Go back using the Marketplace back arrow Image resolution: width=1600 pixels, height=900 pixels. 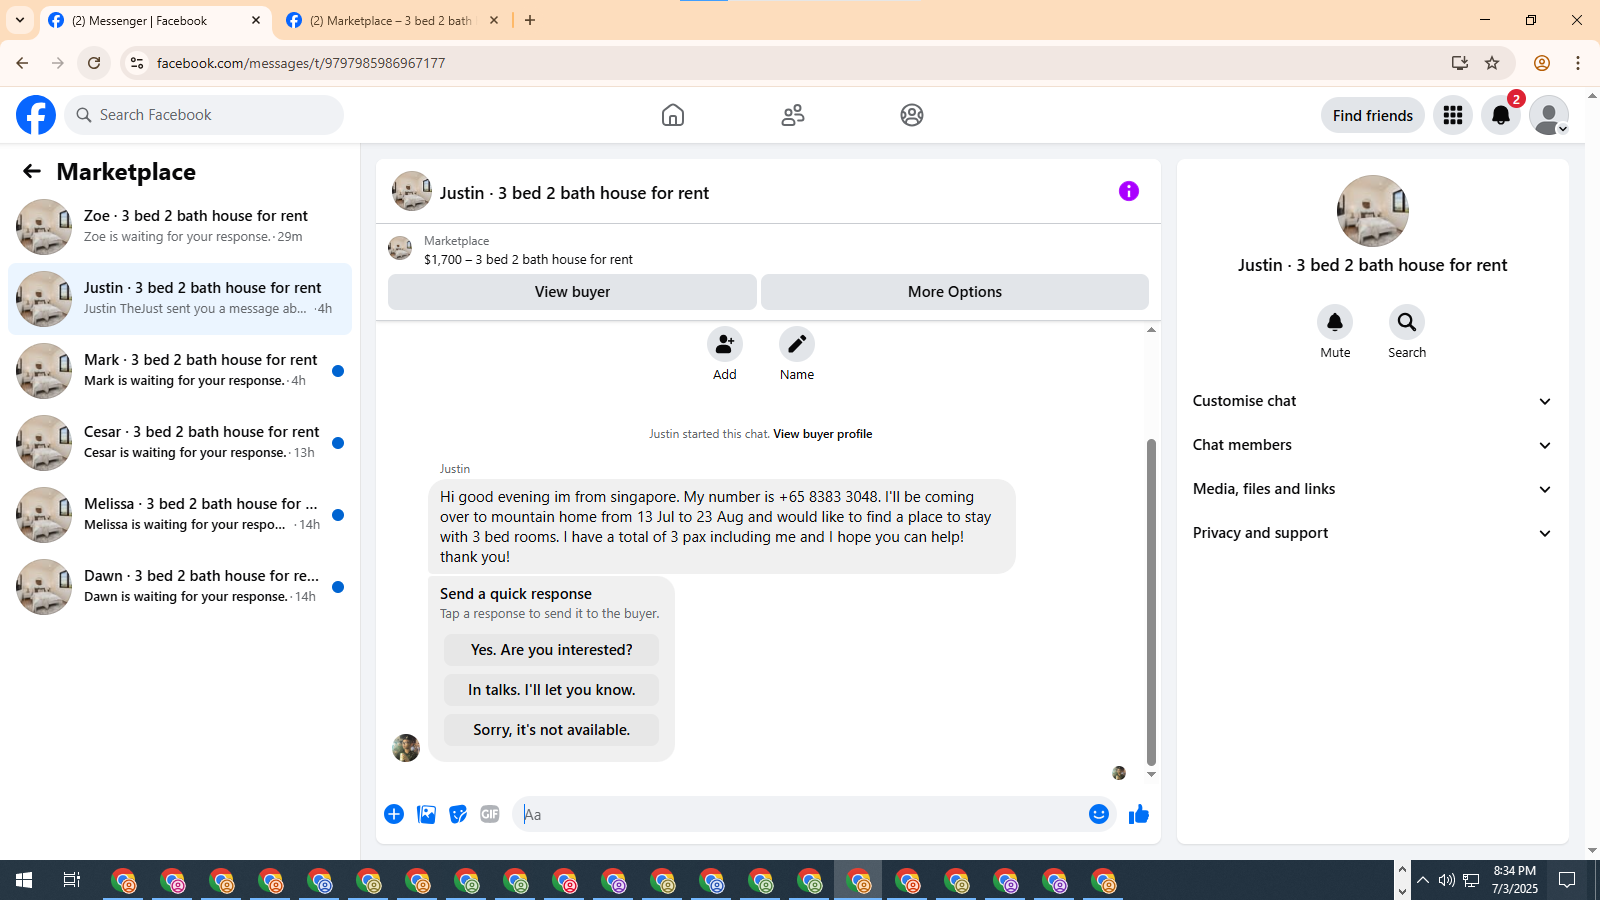tap(32, 171)
